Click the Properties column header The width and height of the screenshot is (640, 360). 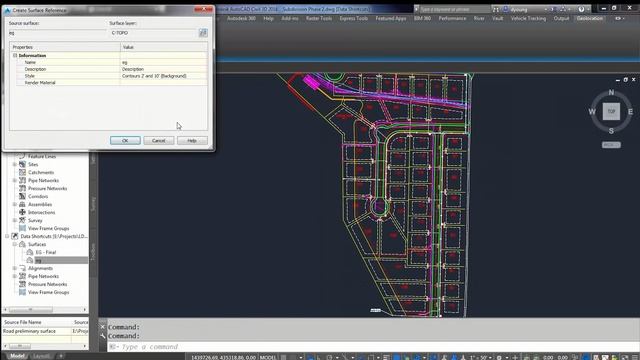pos(65,47)
